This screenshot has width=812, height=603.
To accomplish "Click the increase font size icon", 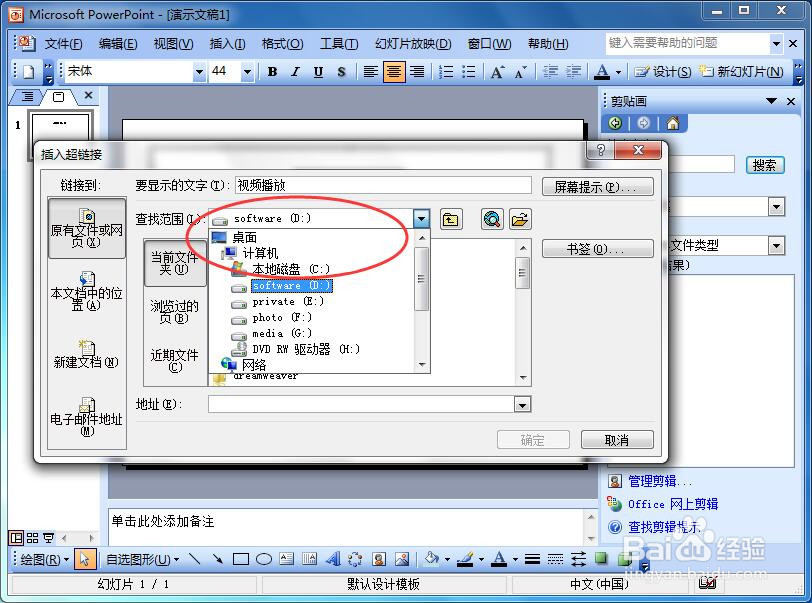I will point(497,72).
